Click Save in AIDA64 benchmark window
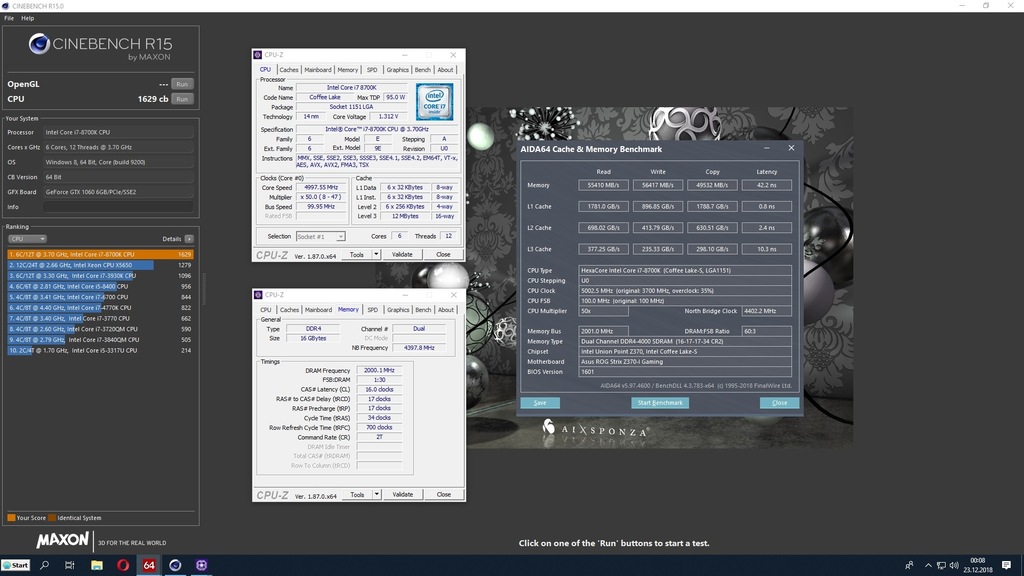 (x=540, y=403)
